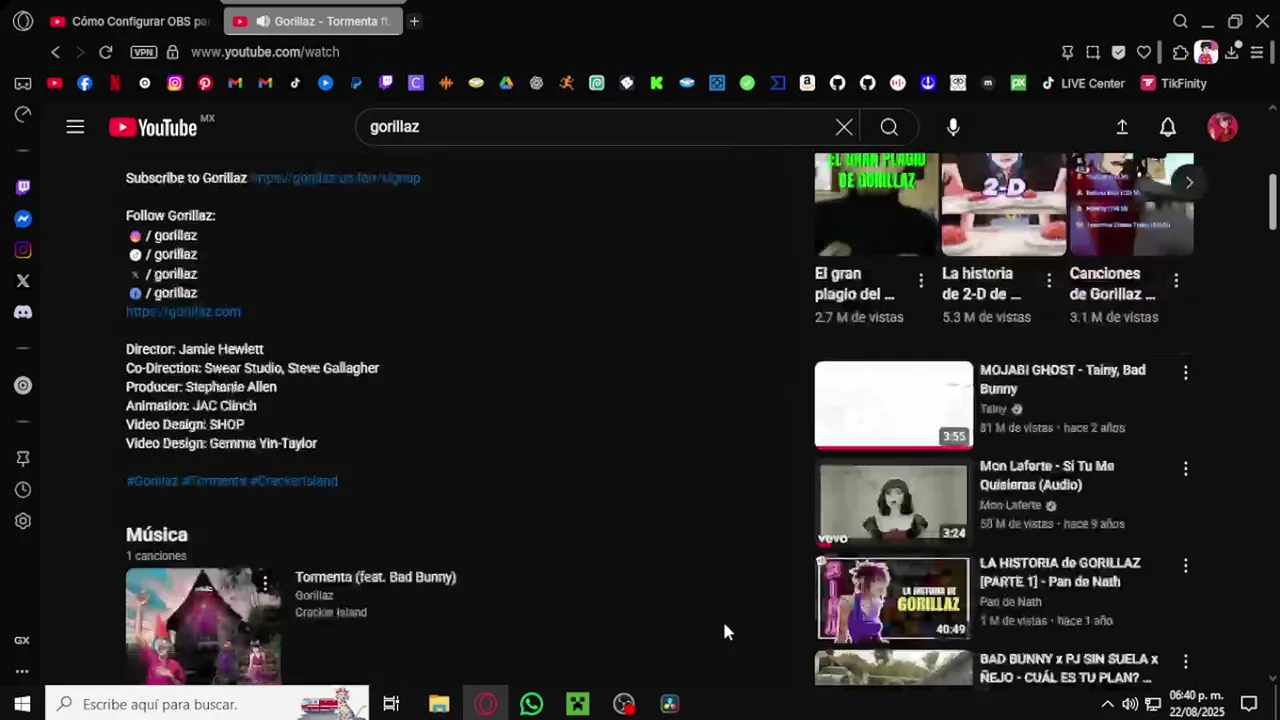Image resolution: width=1280 pixels, height=720 pixels.
Task: Open File Explorer from the taskbar
Action: pos(439,704)
